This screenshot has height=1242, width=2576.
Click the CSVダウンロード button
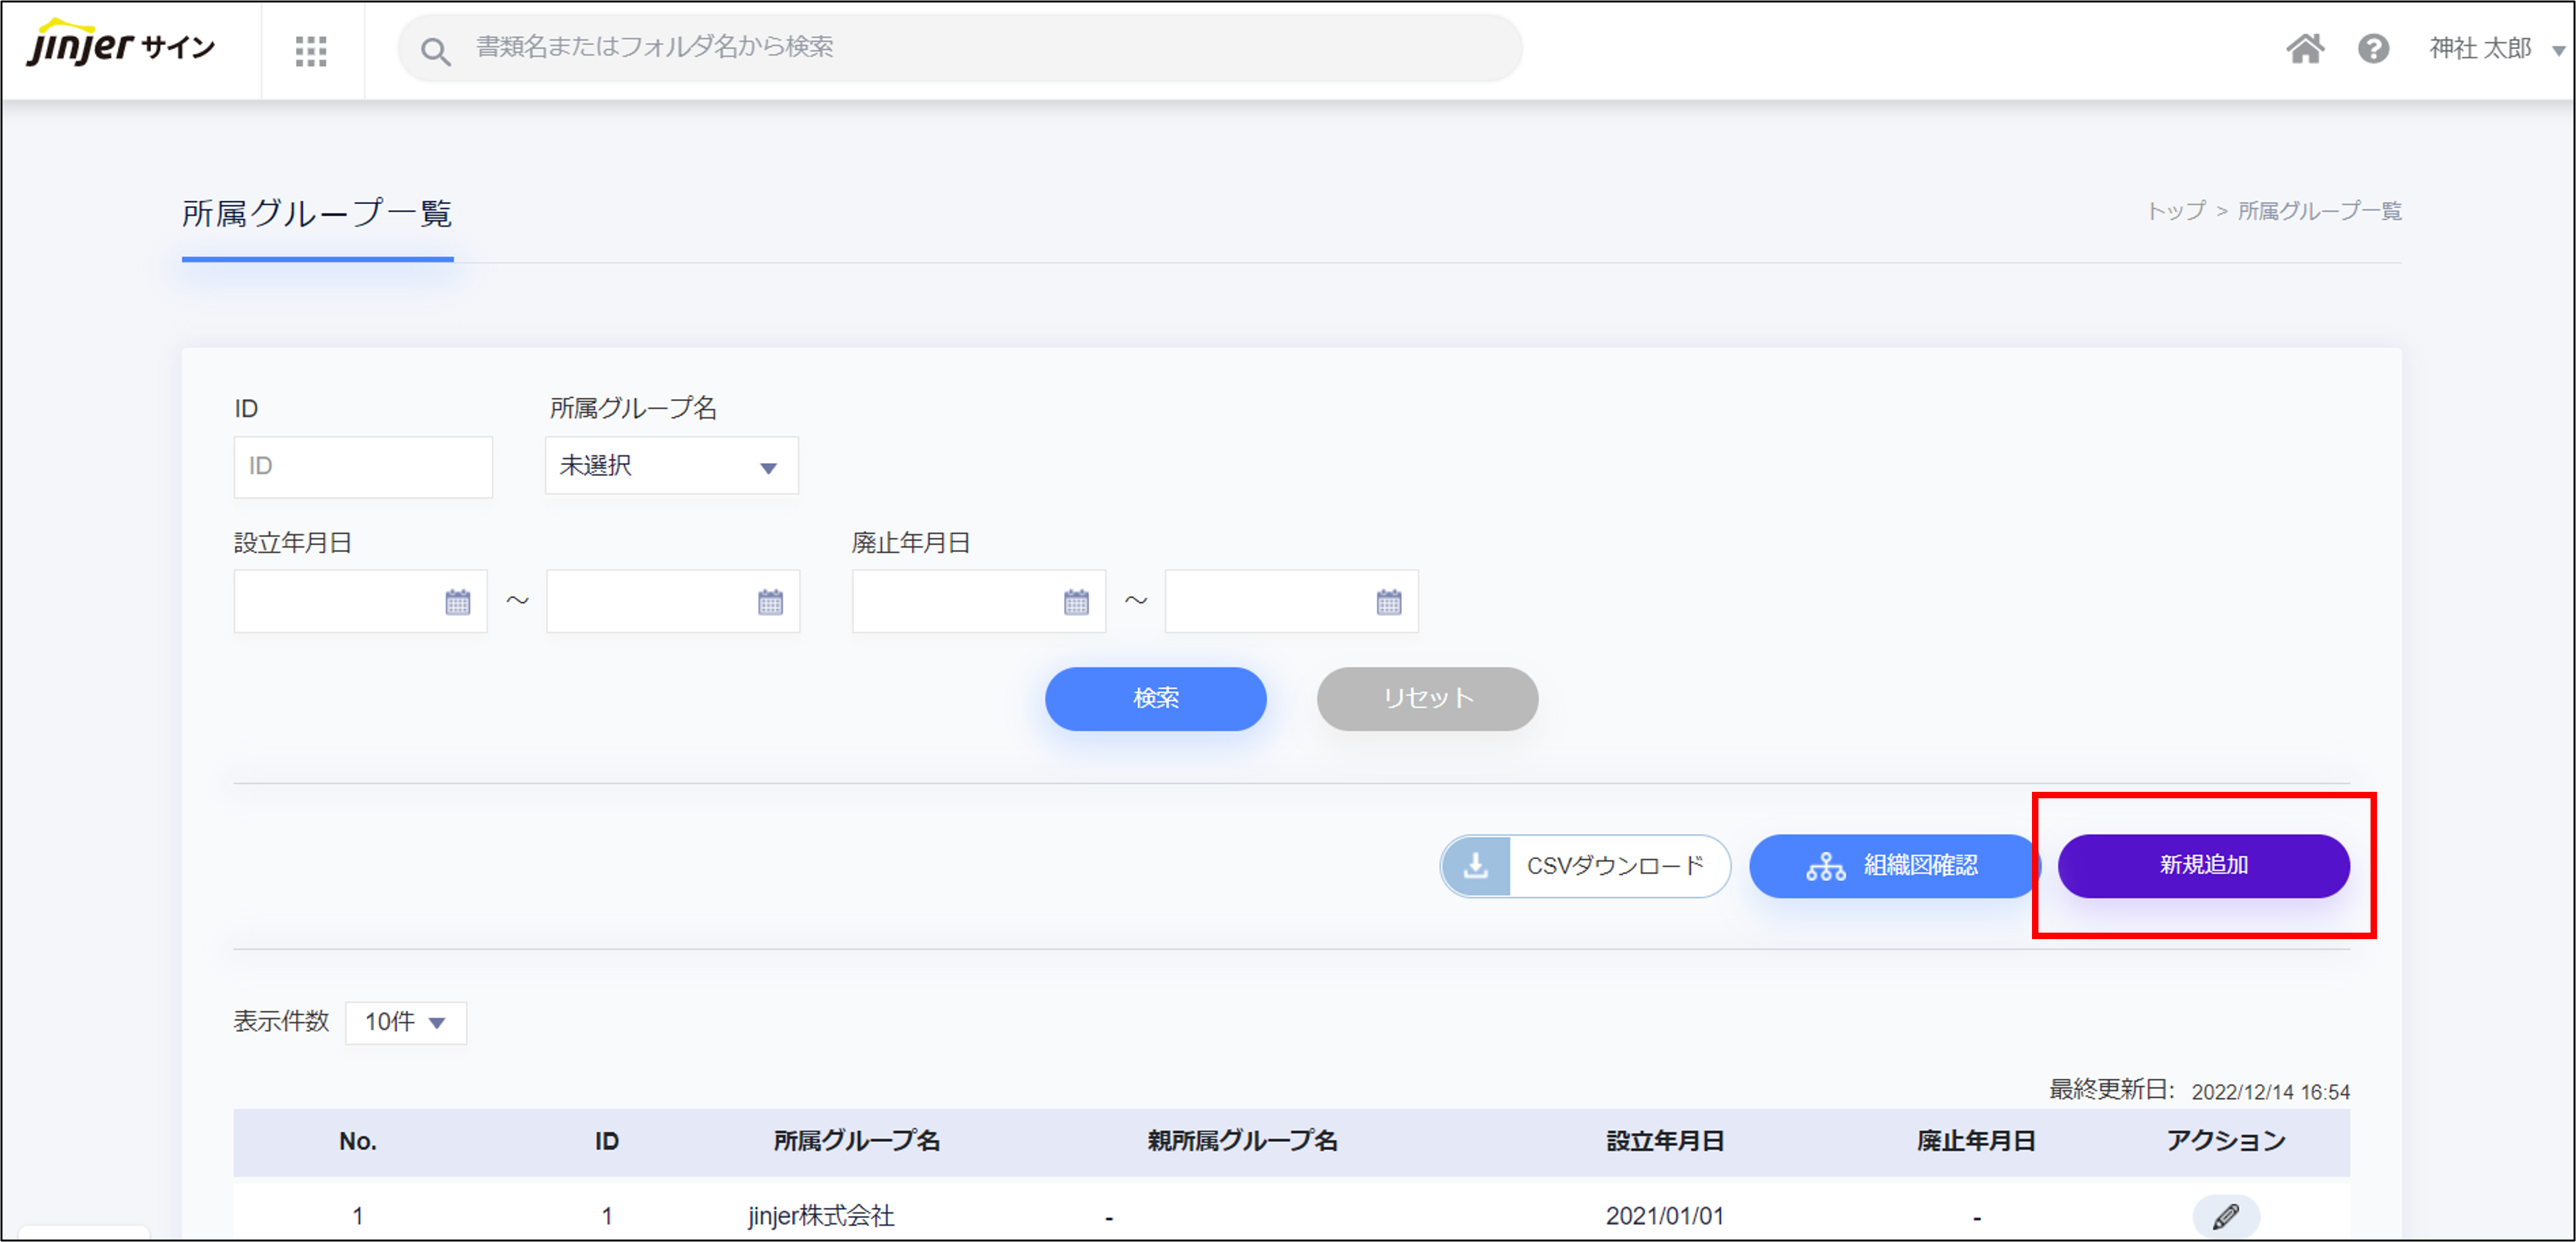click(x=1584, y=865)
